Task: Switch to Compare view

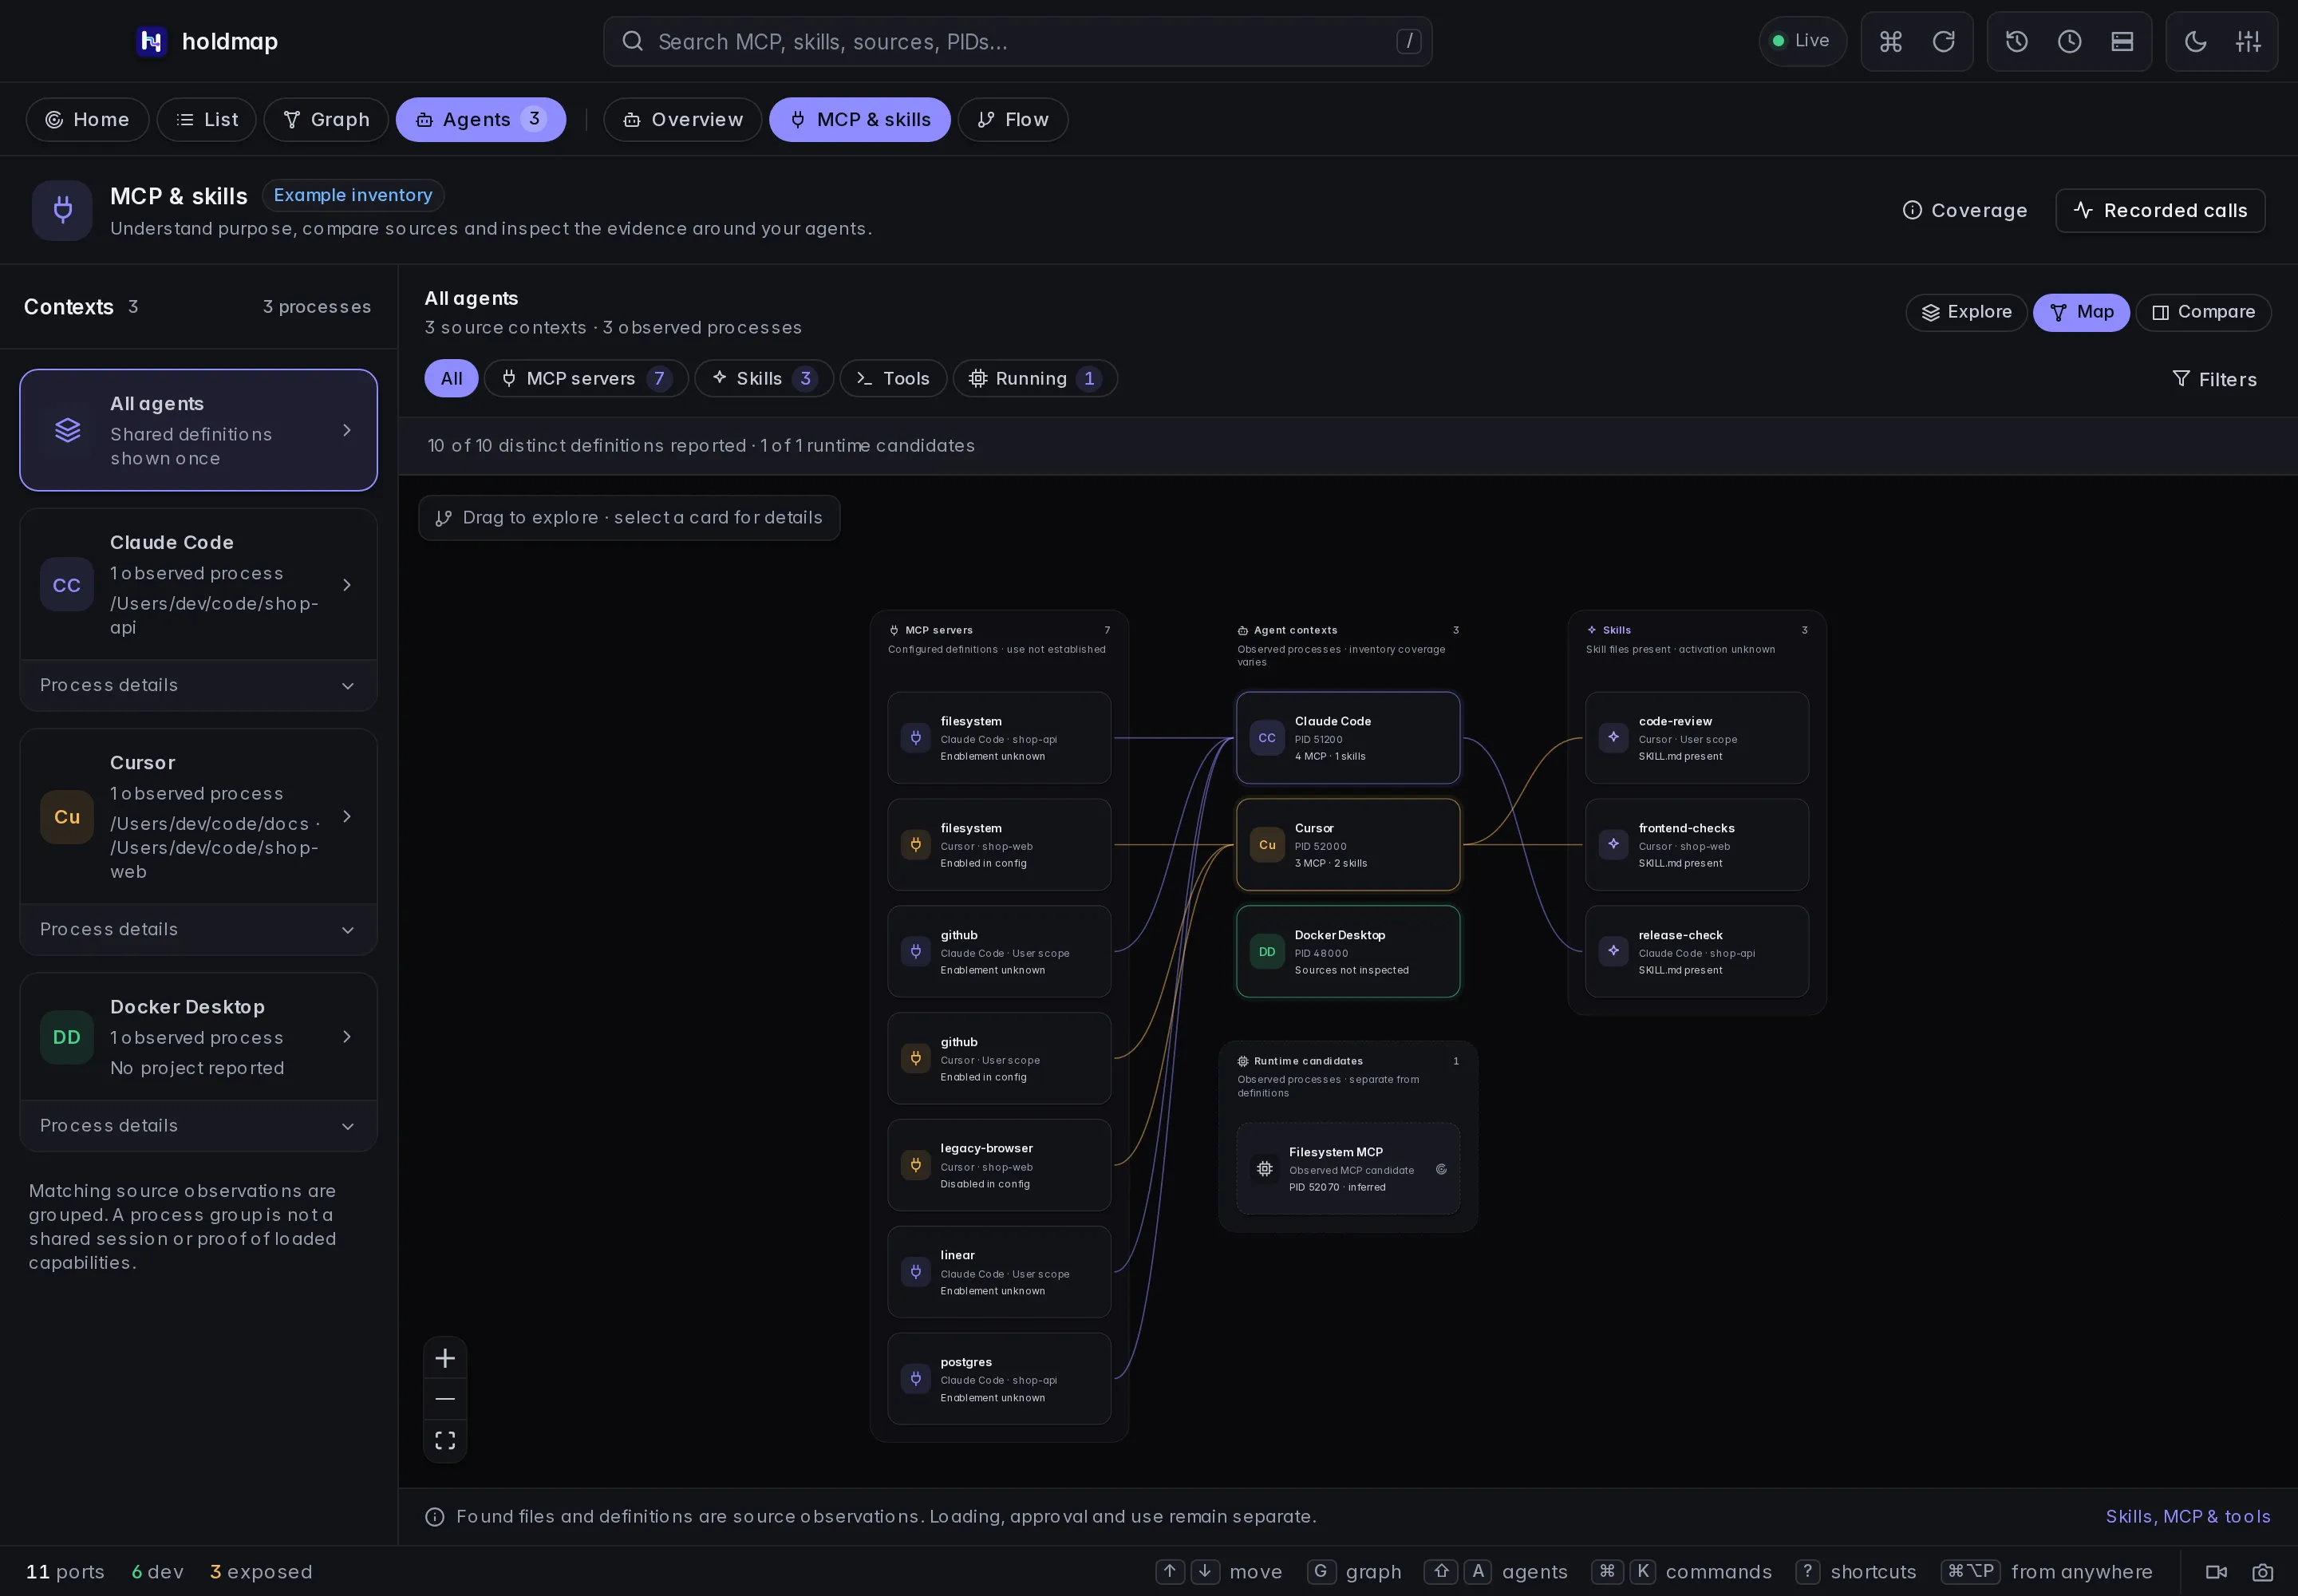Action: click(2203, 312)
